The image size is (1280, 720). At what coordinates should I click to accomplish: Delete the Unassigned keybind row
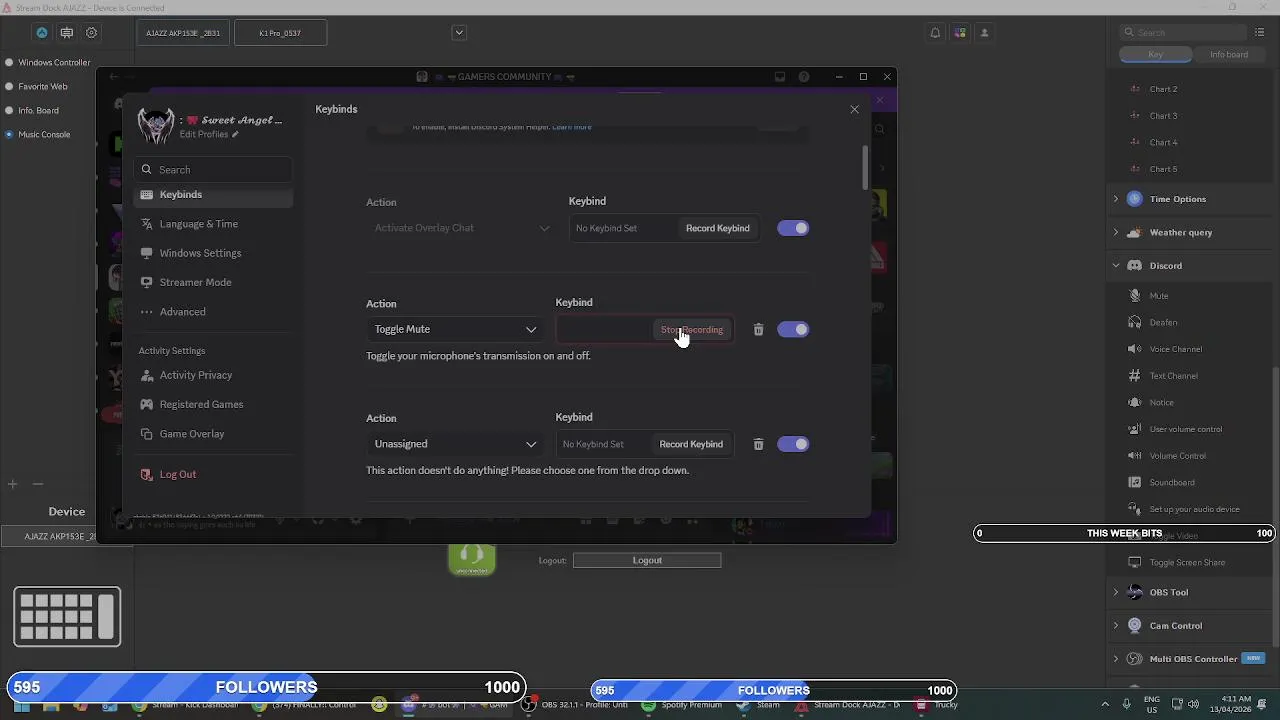tap(758, 444)
